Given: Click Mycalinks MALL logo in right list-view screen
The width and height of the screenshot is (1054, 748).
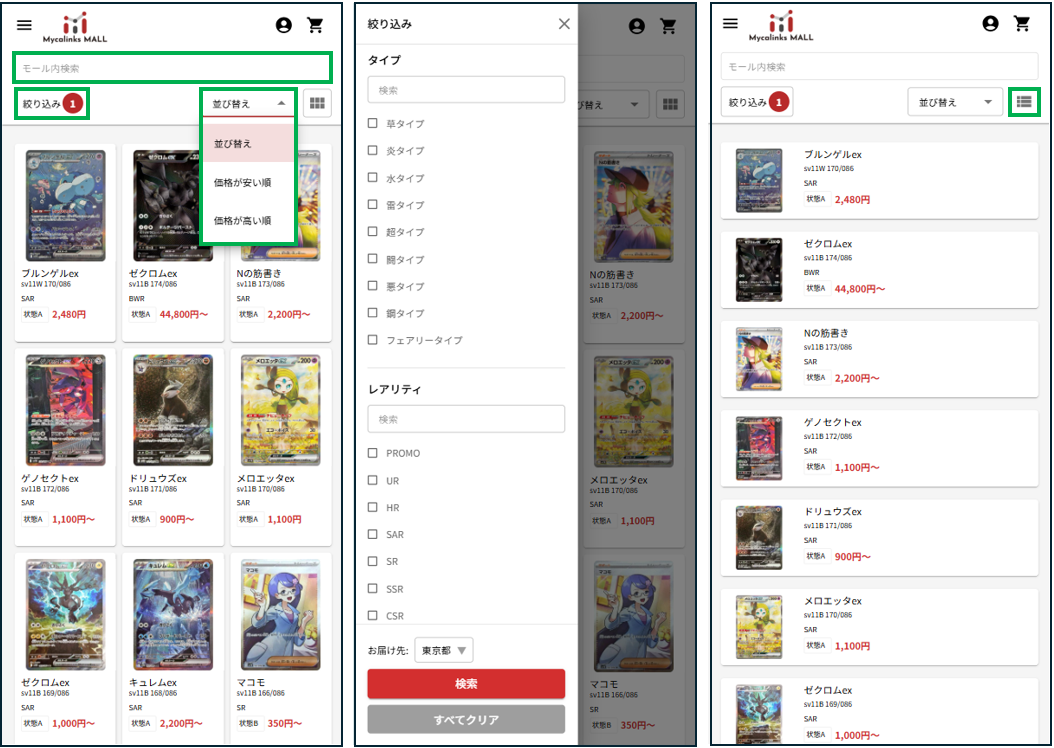Looking at the screenshot, I should click(x=781, y=27).
